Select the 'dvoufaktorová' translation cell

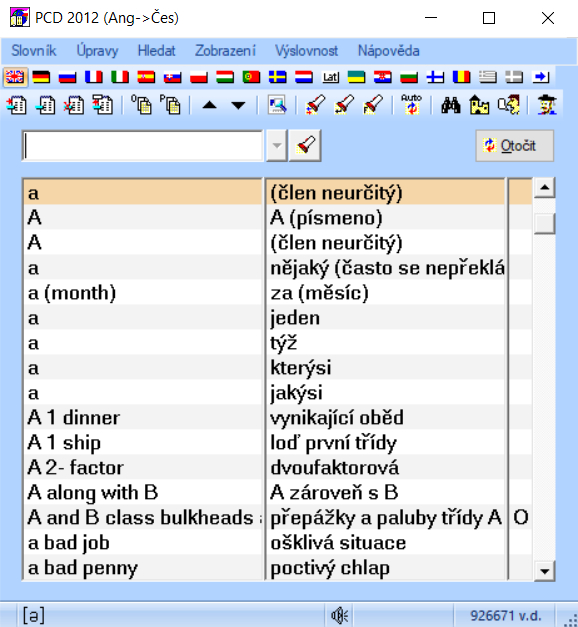click(x=386, y=467)
